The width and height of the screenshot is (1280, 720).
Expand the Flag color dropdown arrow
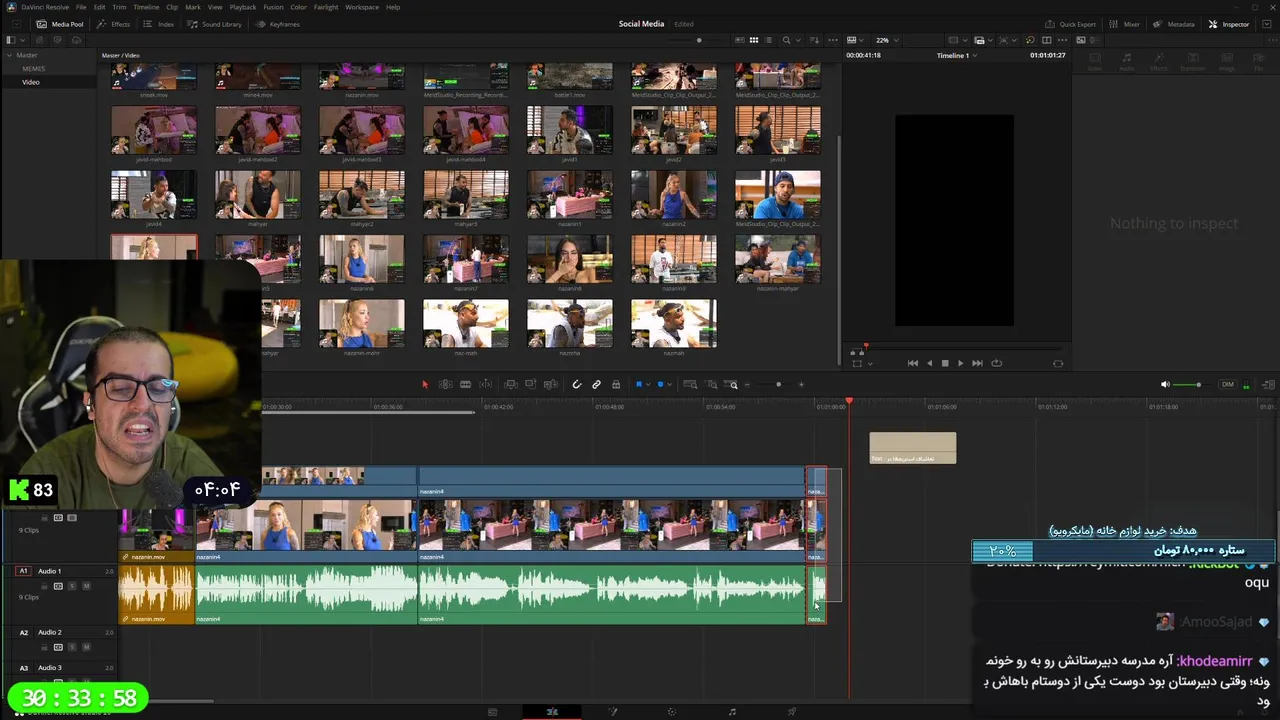(648, 384)
